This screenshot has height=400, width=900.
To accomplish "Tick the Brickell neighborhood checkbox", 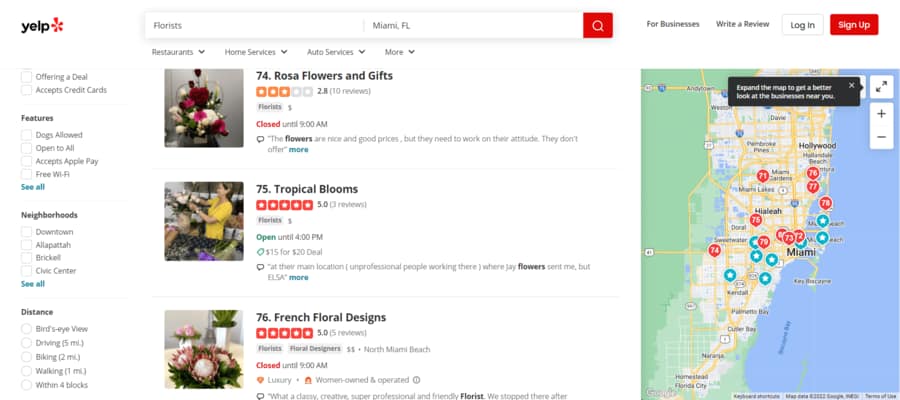I will (27, 257).
